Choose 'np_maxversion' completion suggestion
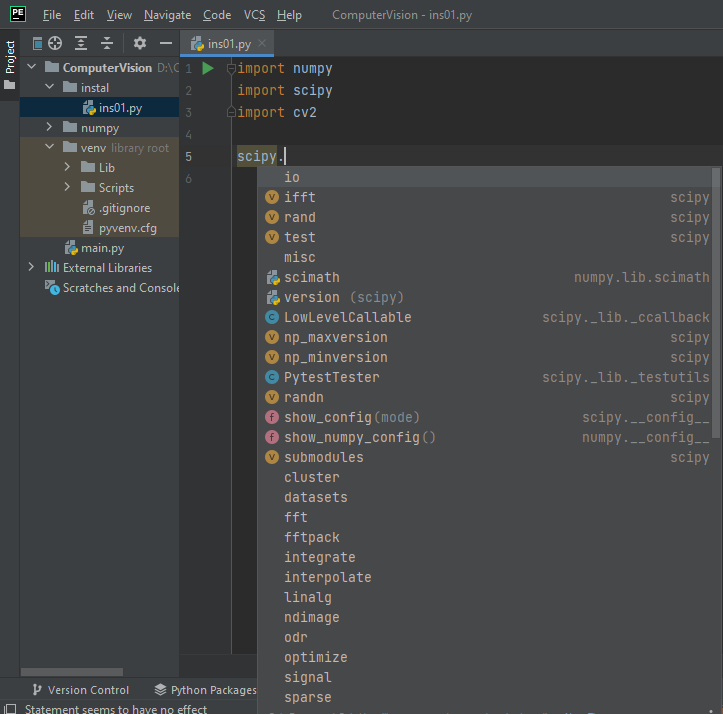The height and width of the screenshot is (714, 723). (484, 337)
